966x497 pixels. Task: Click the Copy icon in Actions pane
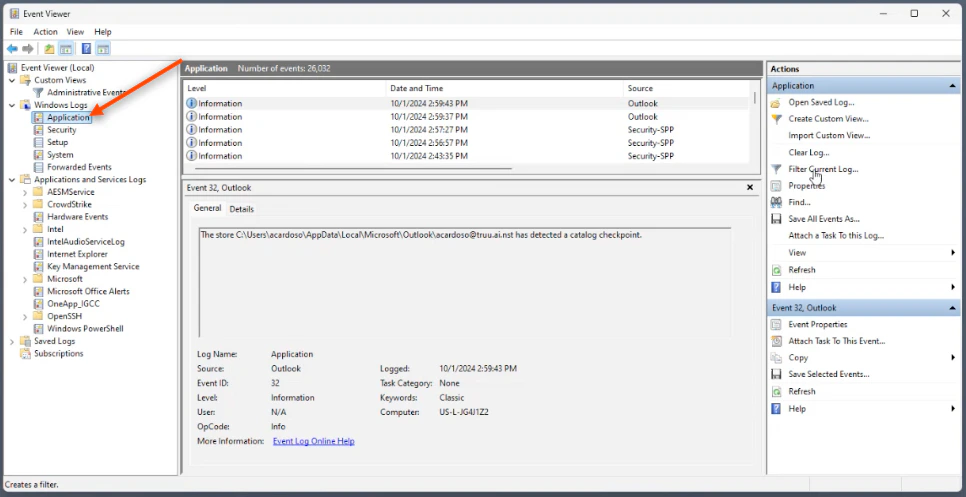[x=776, y=357]
